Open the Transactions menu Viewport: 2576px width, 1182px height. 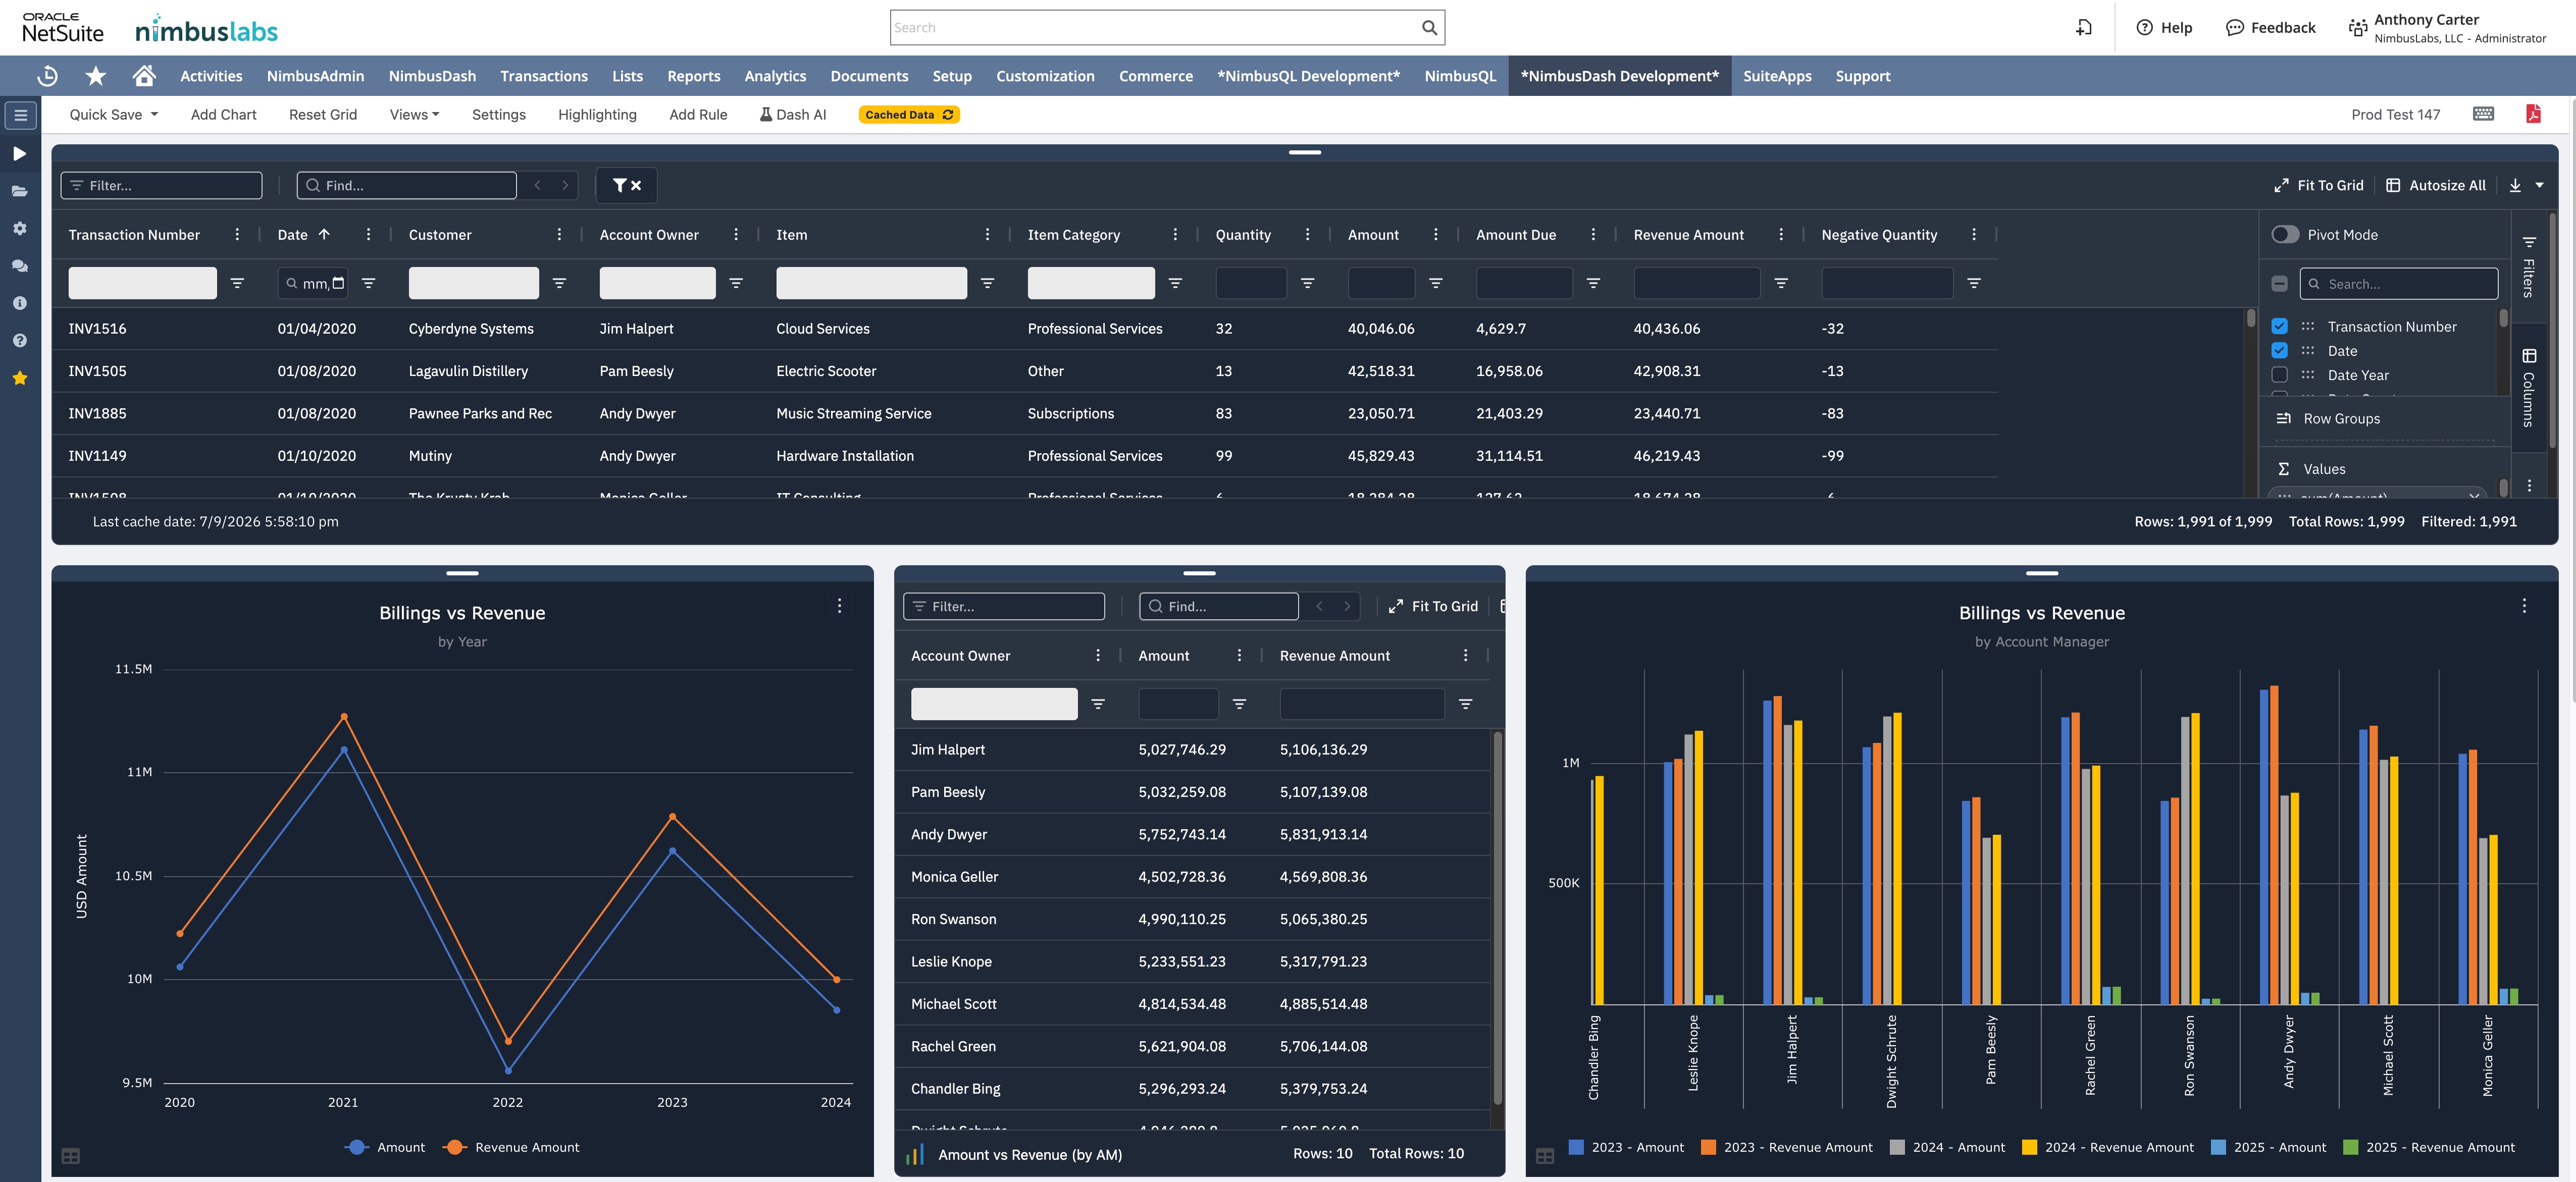click(x=543, y=76)
